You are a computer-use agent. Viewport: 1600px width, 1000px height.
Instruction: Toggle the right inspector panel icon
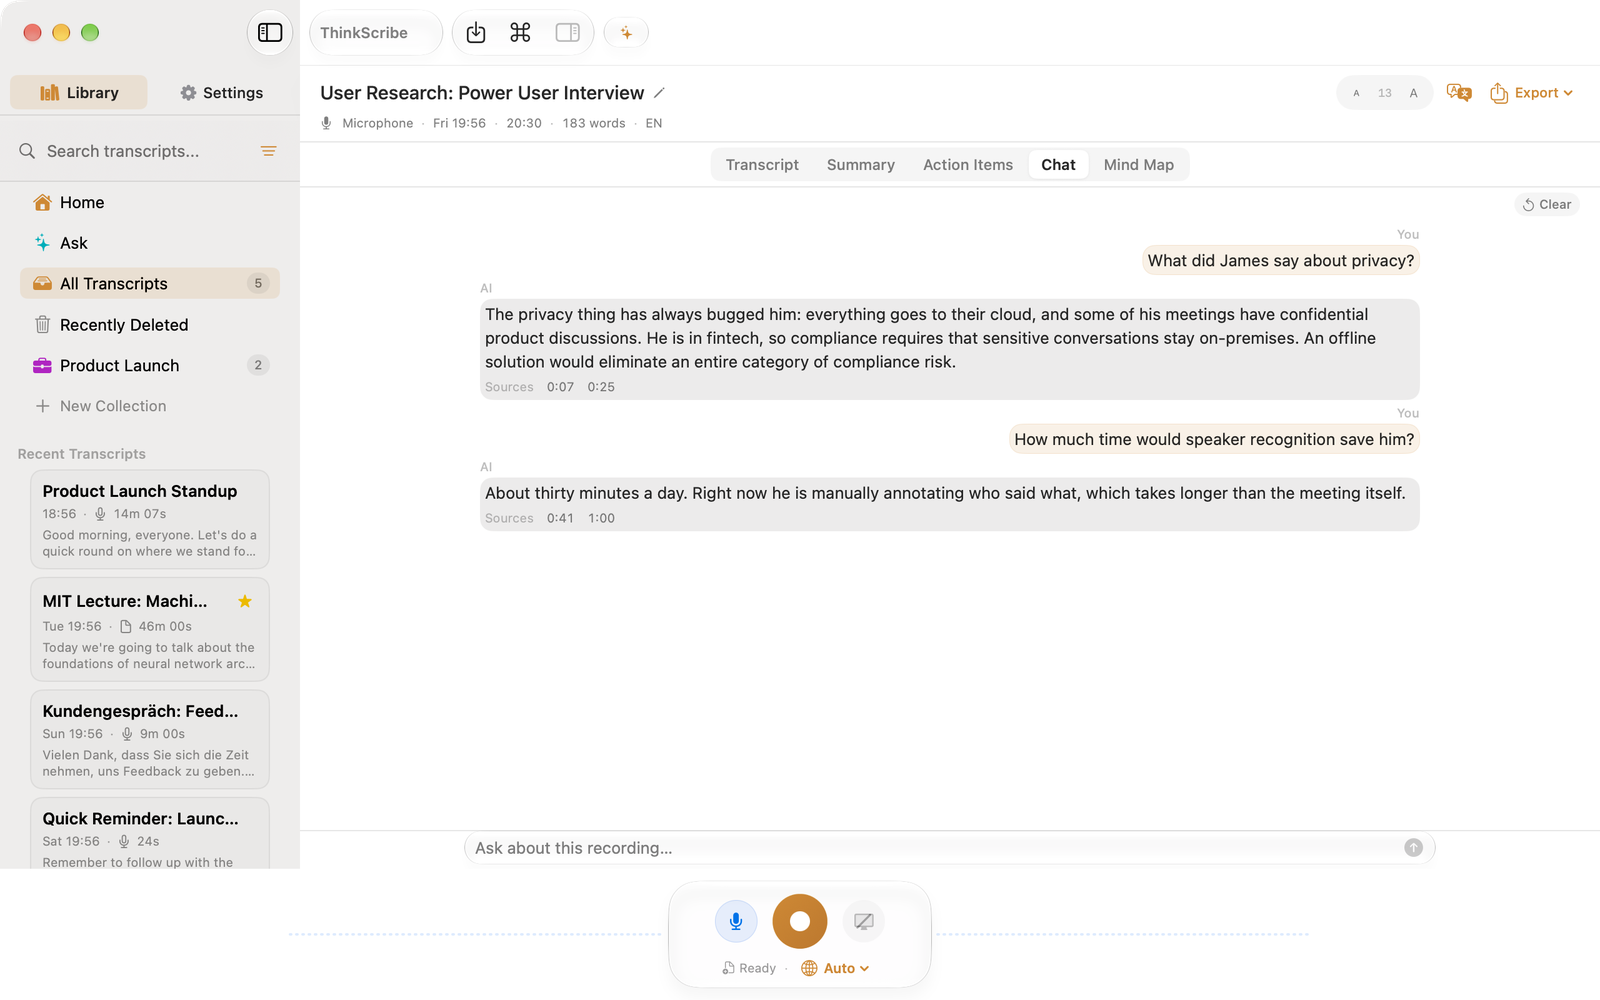pyautogui.click(x=567, y=33)
